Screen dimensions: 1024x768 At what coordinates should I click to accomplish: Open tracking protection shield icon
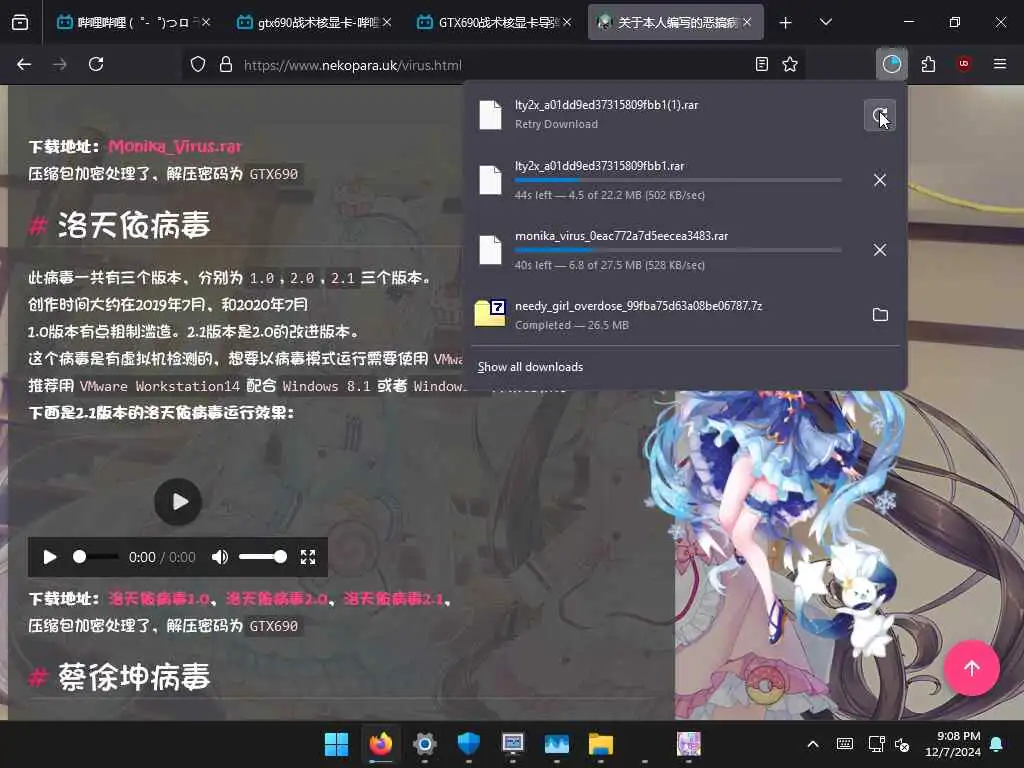pos(198,64)
